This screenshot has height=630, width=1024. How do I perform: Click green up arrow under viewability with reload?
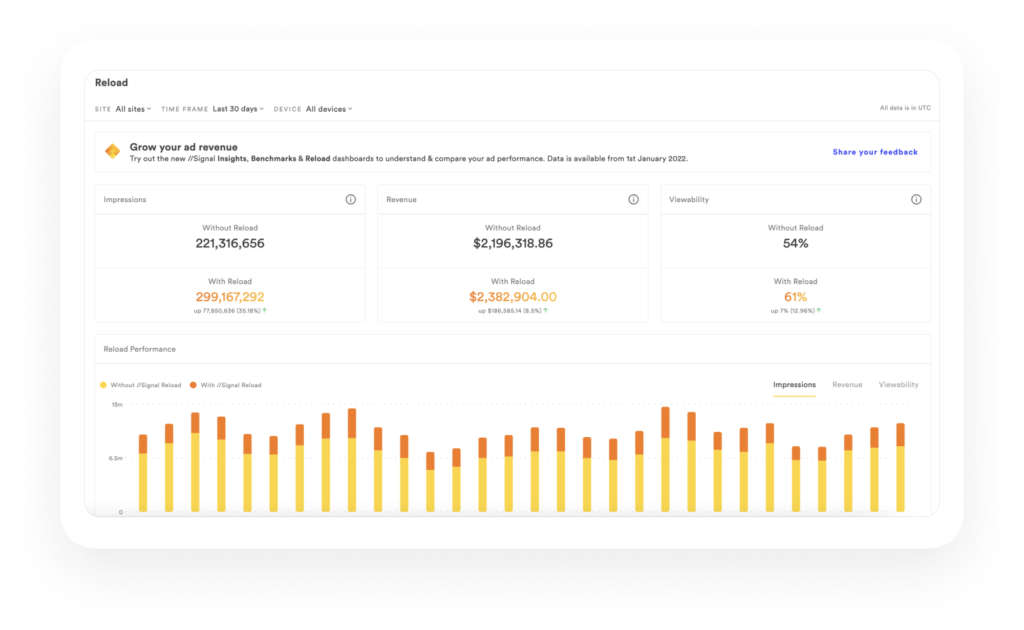(818, 311)
